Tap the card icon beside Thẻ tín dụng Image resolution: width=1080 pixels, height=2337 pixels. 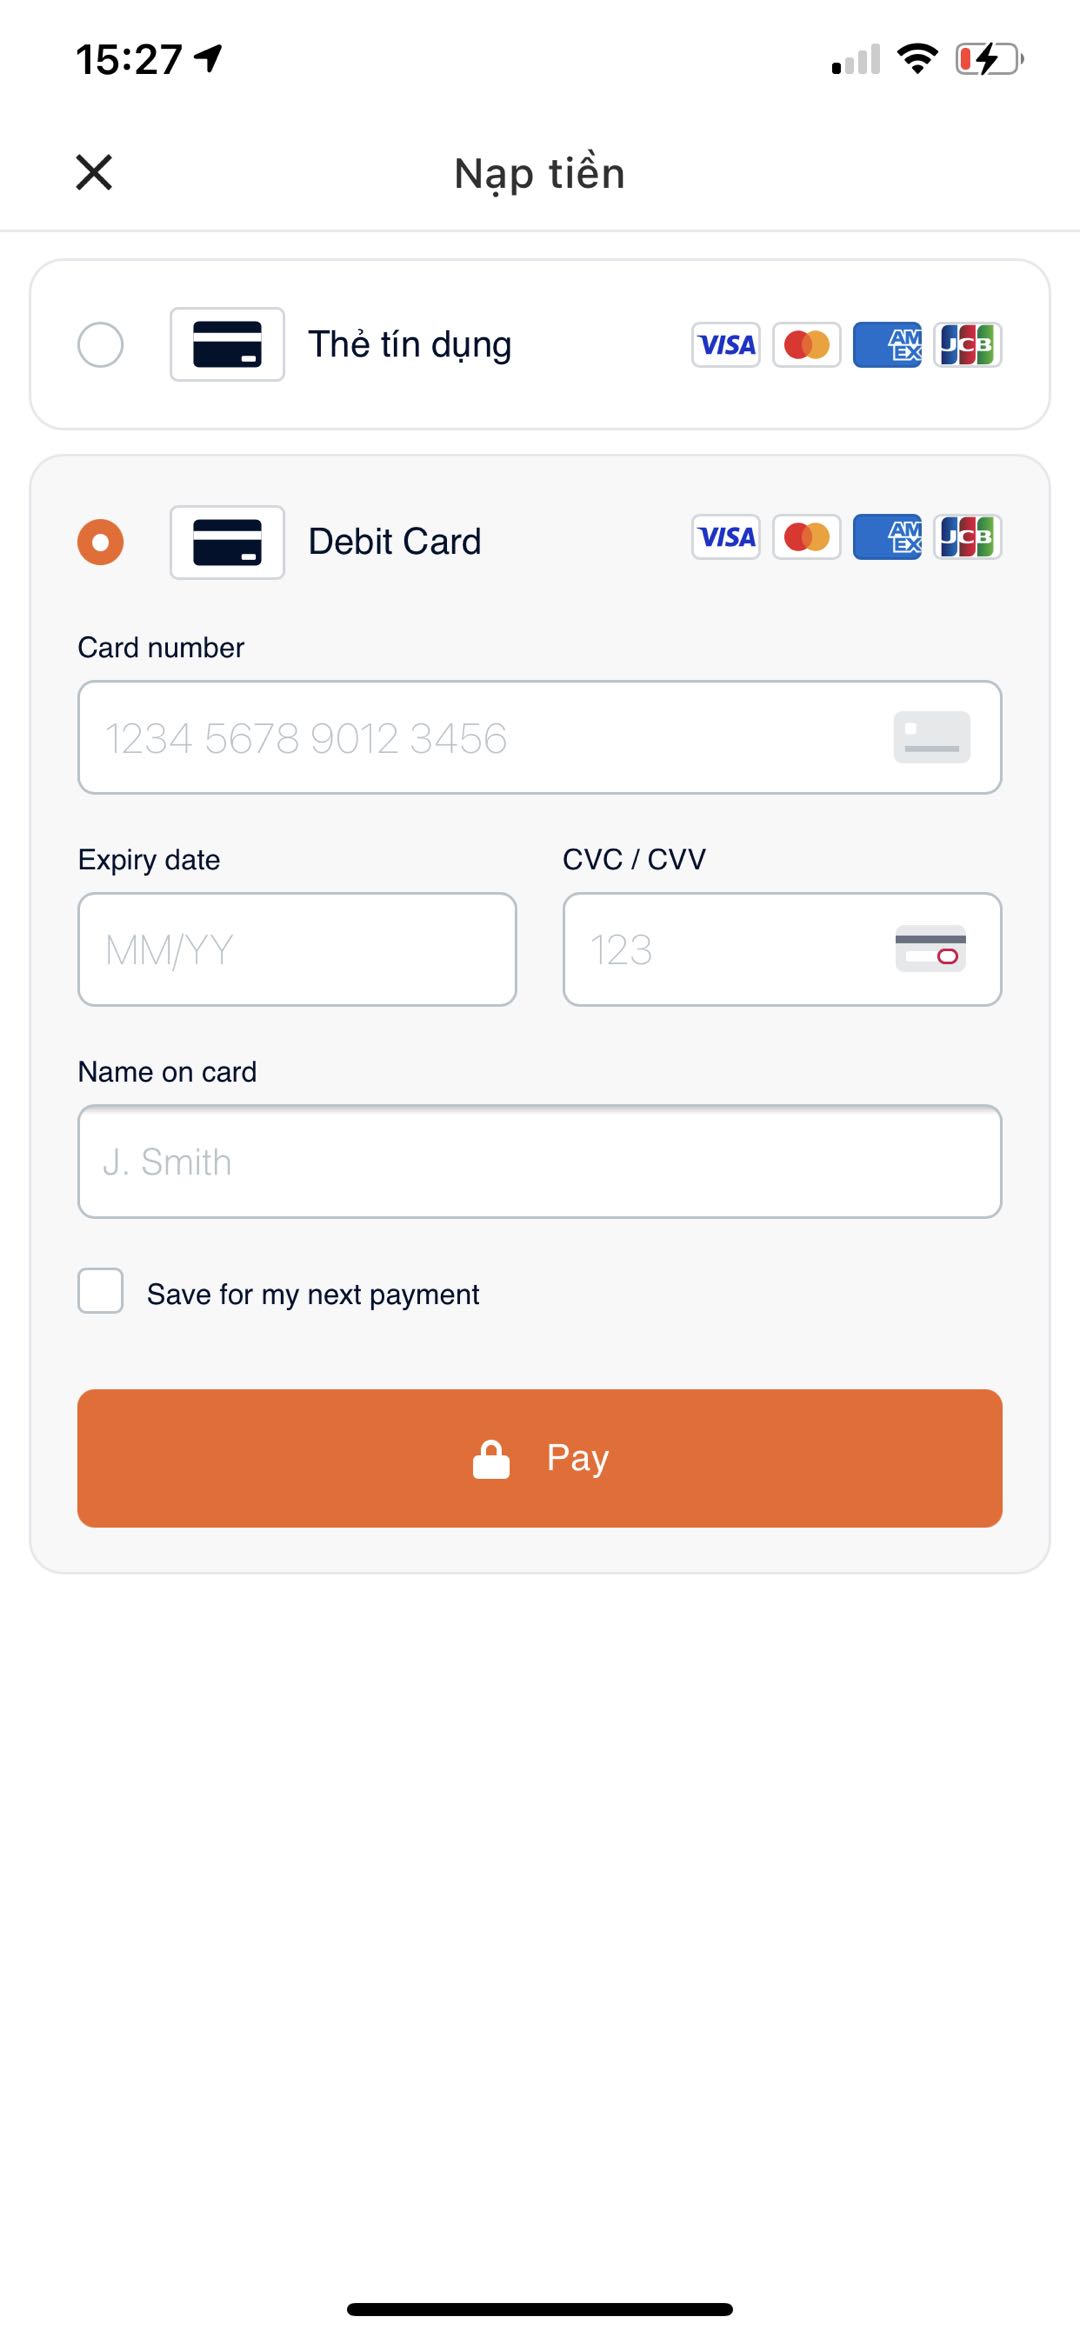227,344
